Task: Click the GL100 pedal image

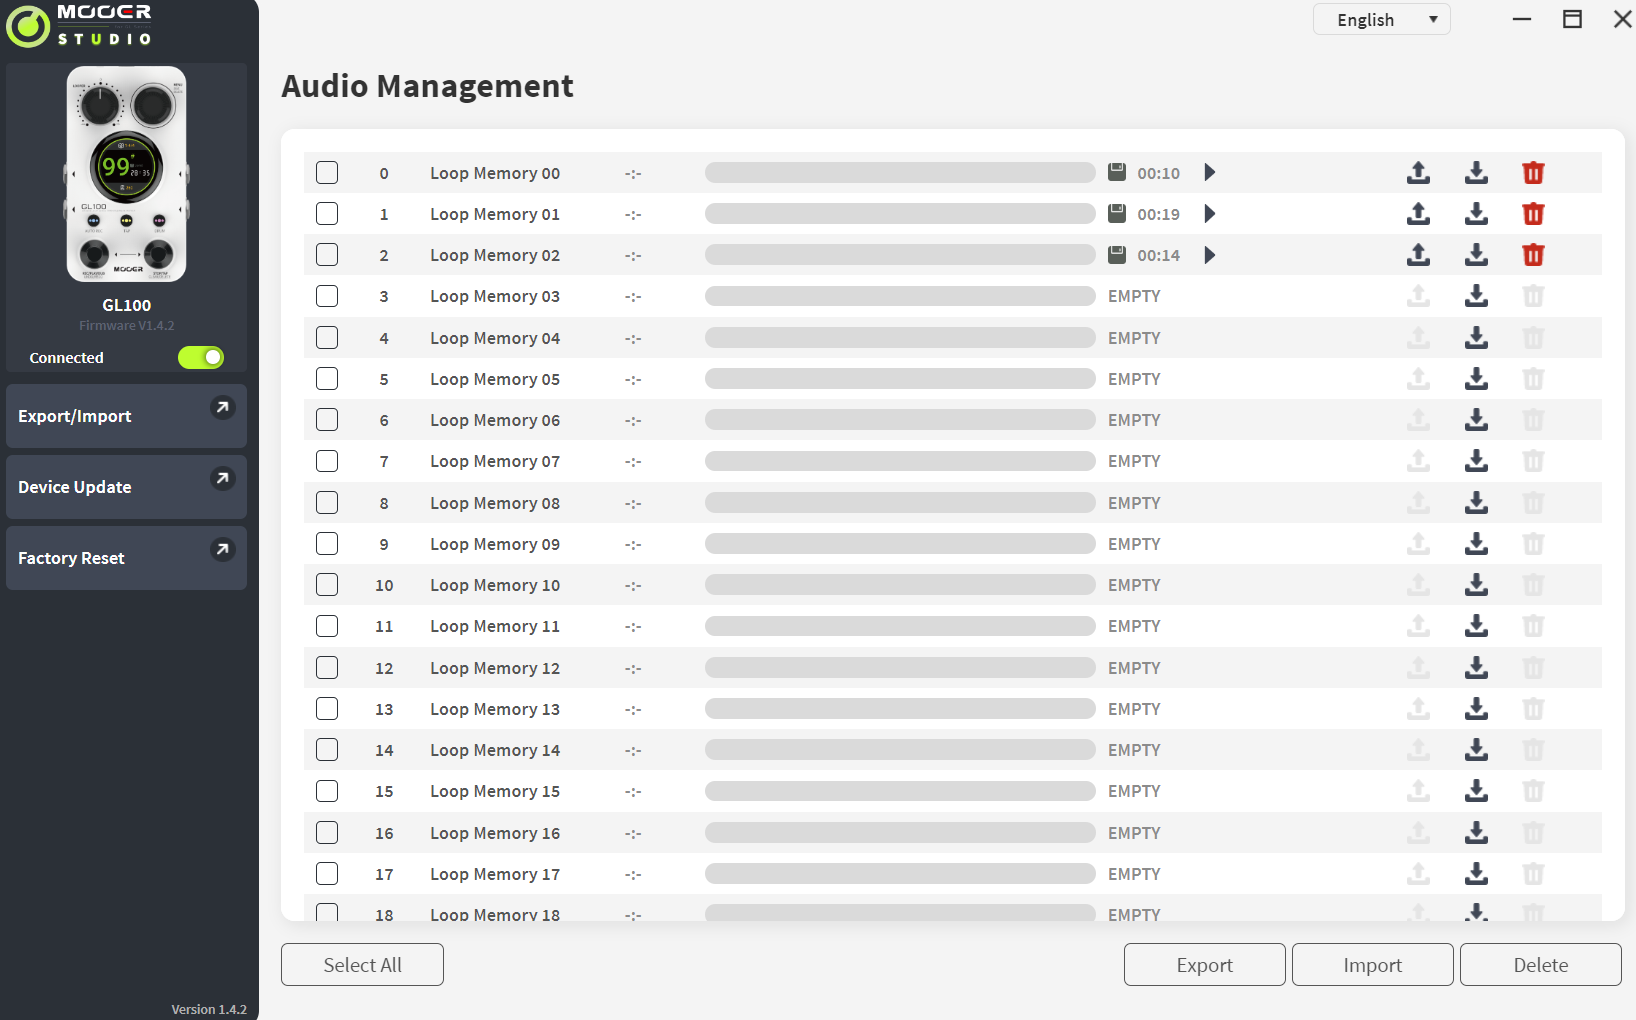Action: tap(127, 174)
